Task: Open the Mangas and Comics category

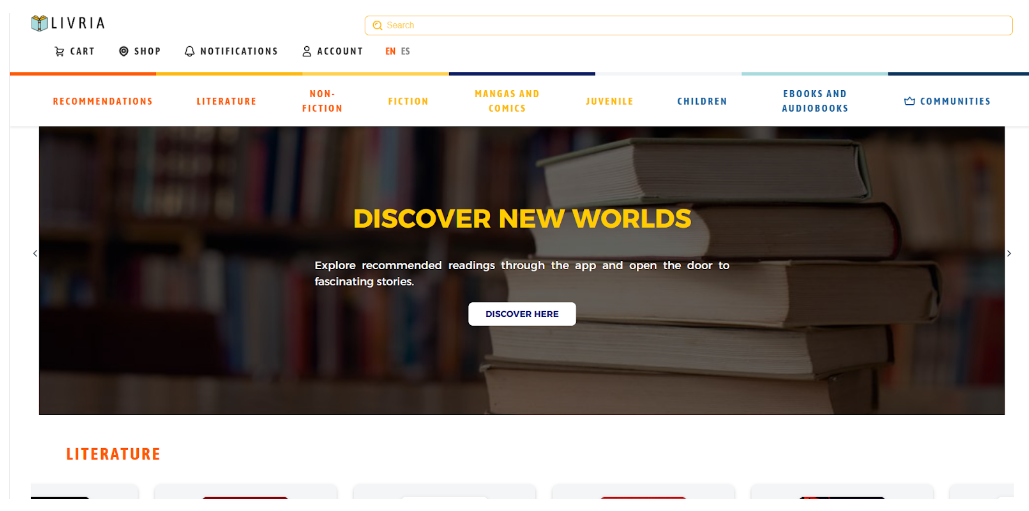Action: [507, 101]
